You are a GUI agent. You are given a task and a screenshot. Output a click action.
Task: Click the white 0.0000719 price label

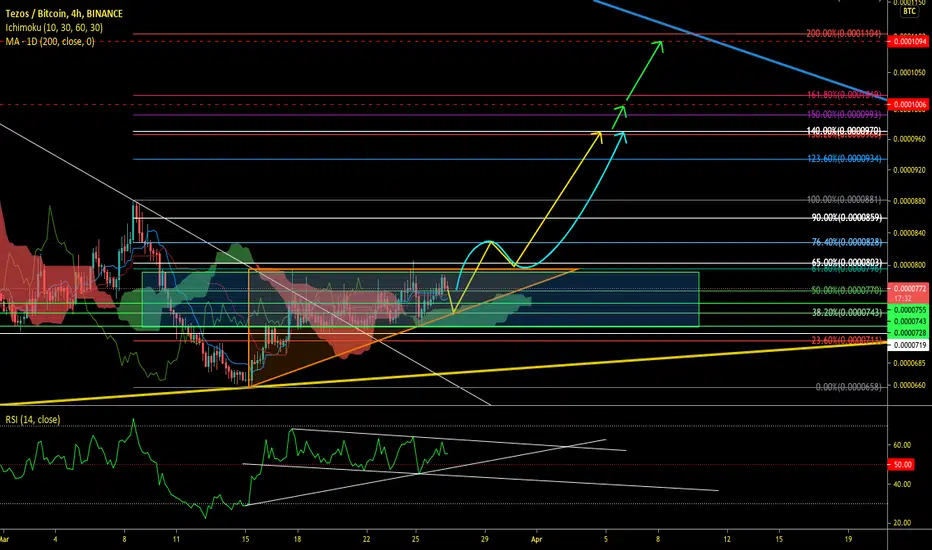pos(909,345)
